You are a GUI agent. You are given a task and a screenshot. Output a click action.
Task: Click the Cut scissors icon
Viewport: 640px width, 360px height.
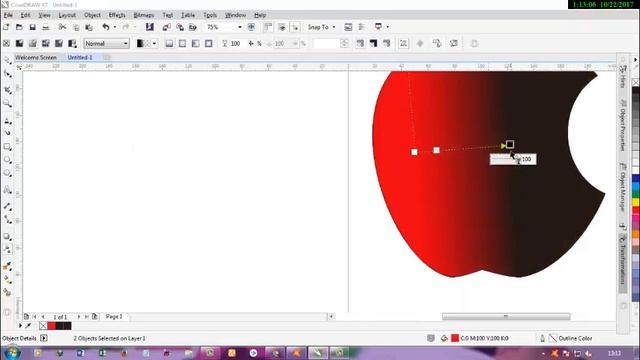click(x=62, y=27)
